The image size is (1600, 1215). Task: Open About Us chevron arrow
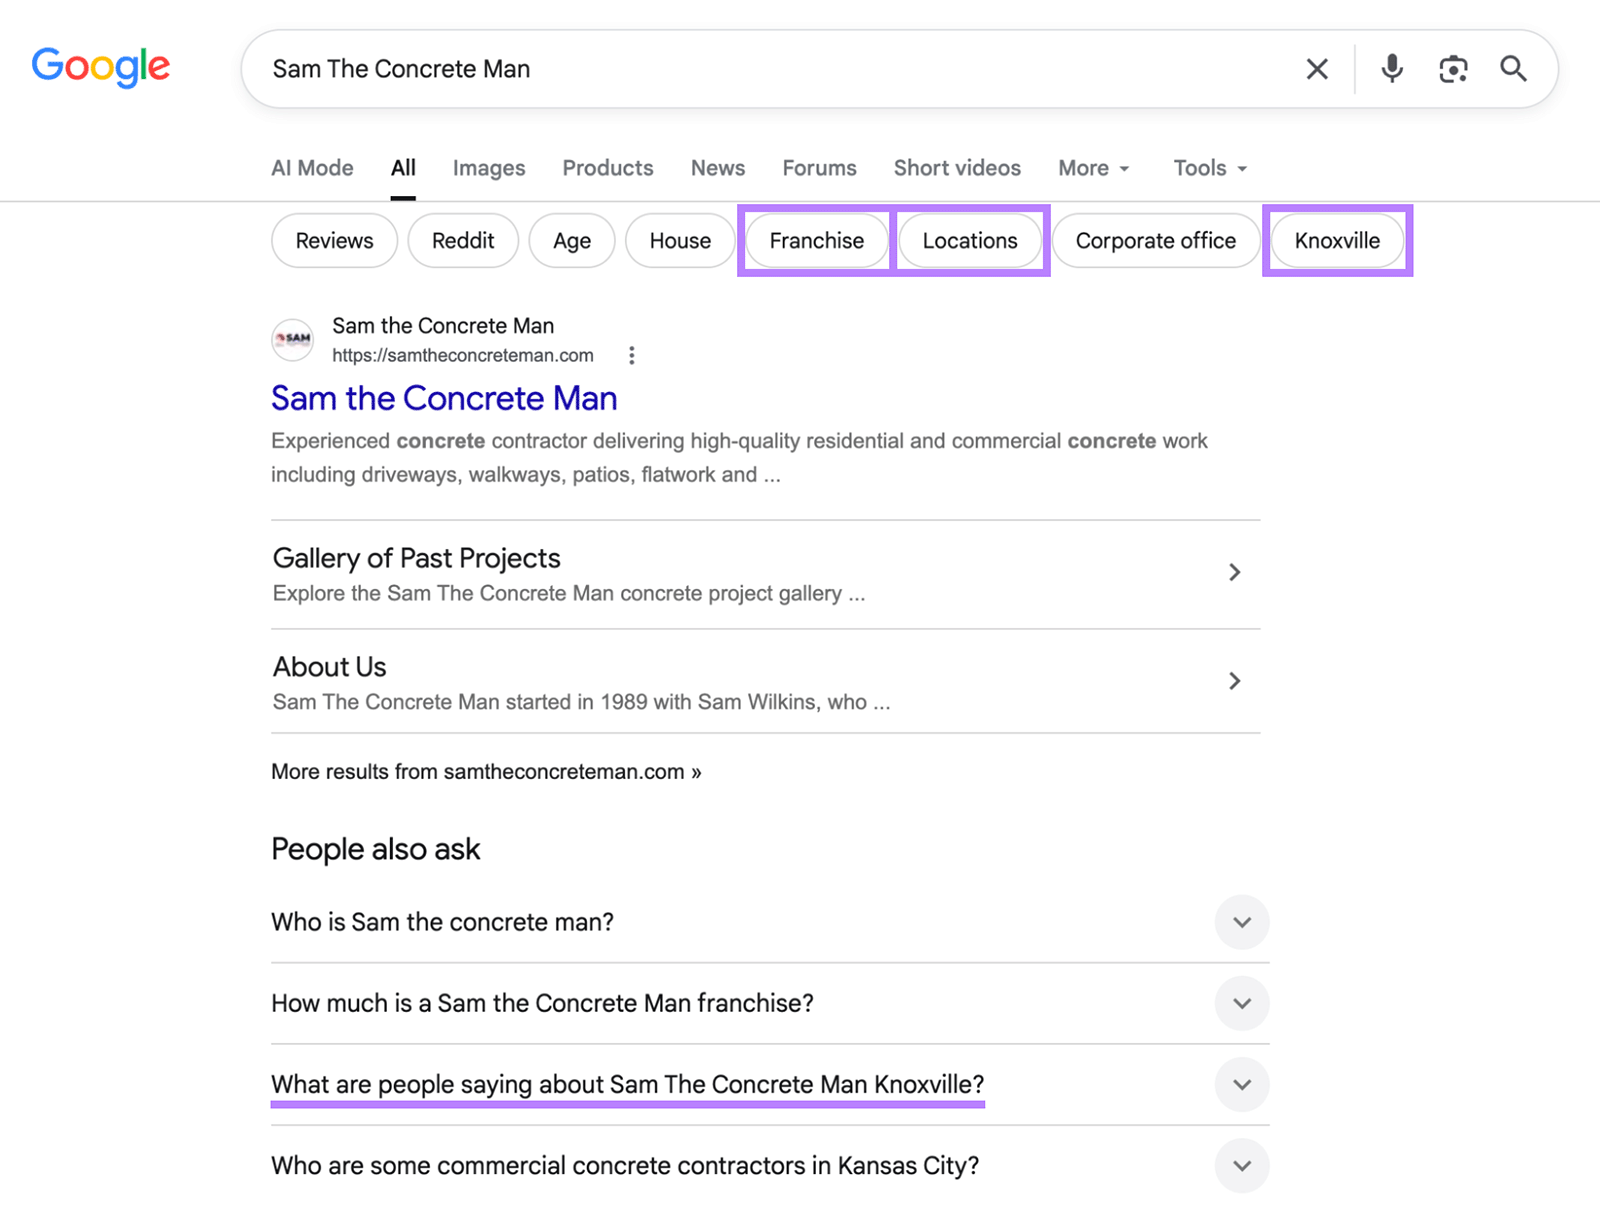[1235, 681]
